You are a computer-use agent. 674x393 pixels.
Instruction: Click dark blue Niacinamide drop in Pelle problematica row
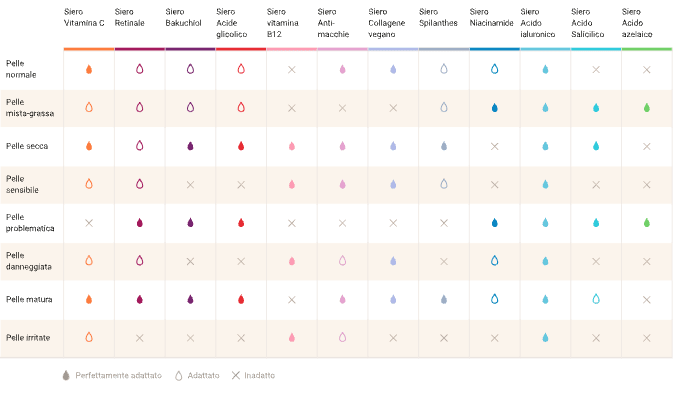494,223
